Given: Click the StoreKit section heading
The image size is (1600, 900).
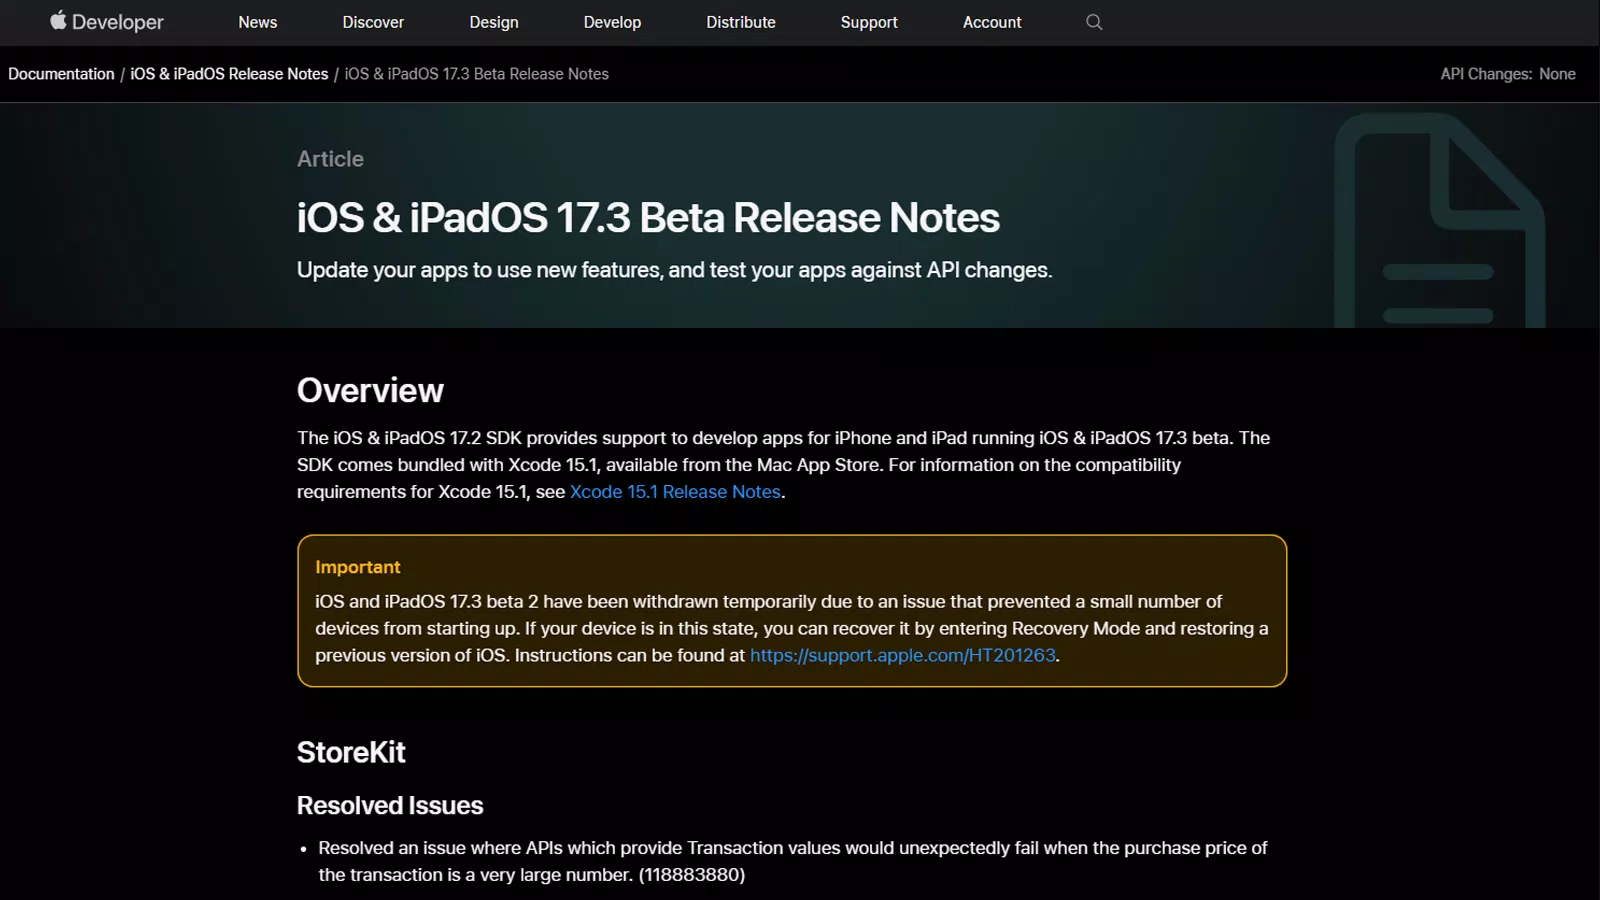Looking at the screenshot, I should pyautogui.click(x=350, y=752).
